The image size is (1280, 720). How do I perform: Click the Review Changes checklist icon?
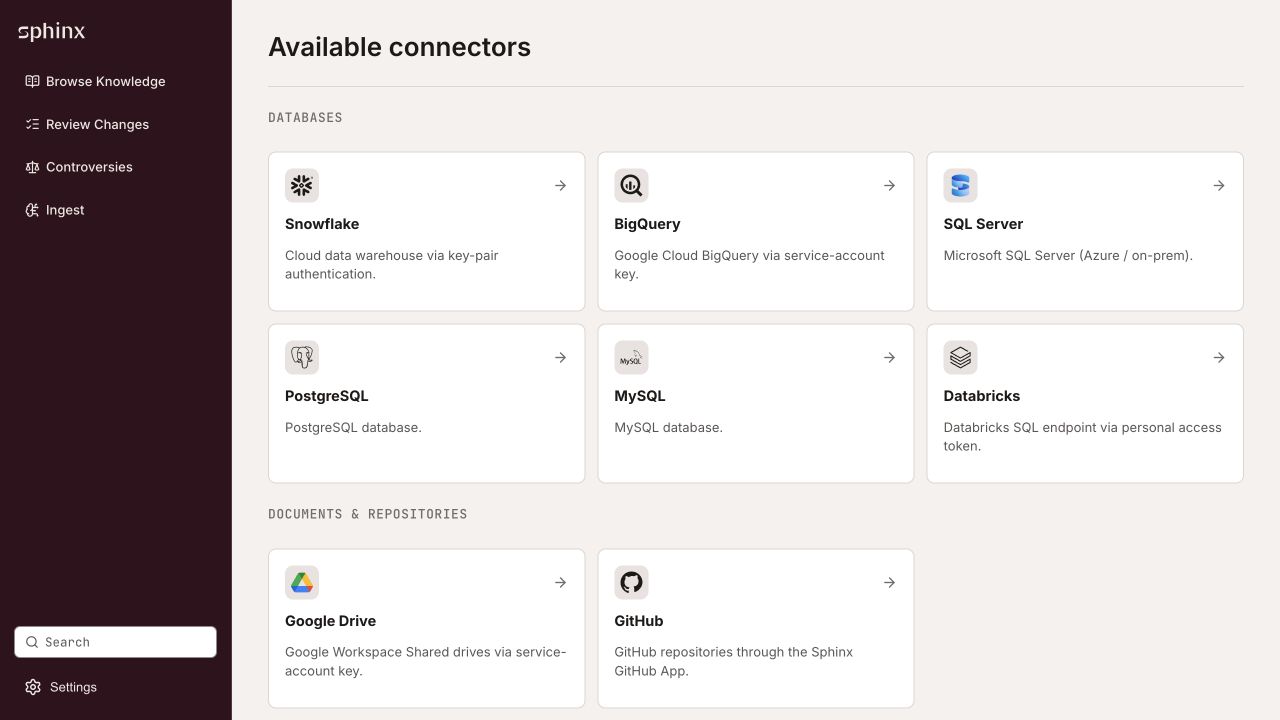(32, 124)
